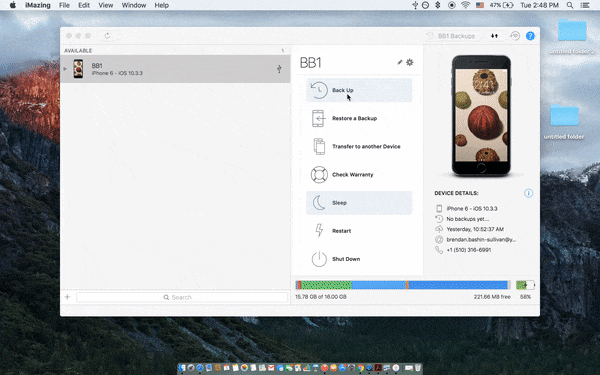Expand the BB1 device disclosure triangle
Viewport: 600px width, 375px height.
[x=65, y=69]
